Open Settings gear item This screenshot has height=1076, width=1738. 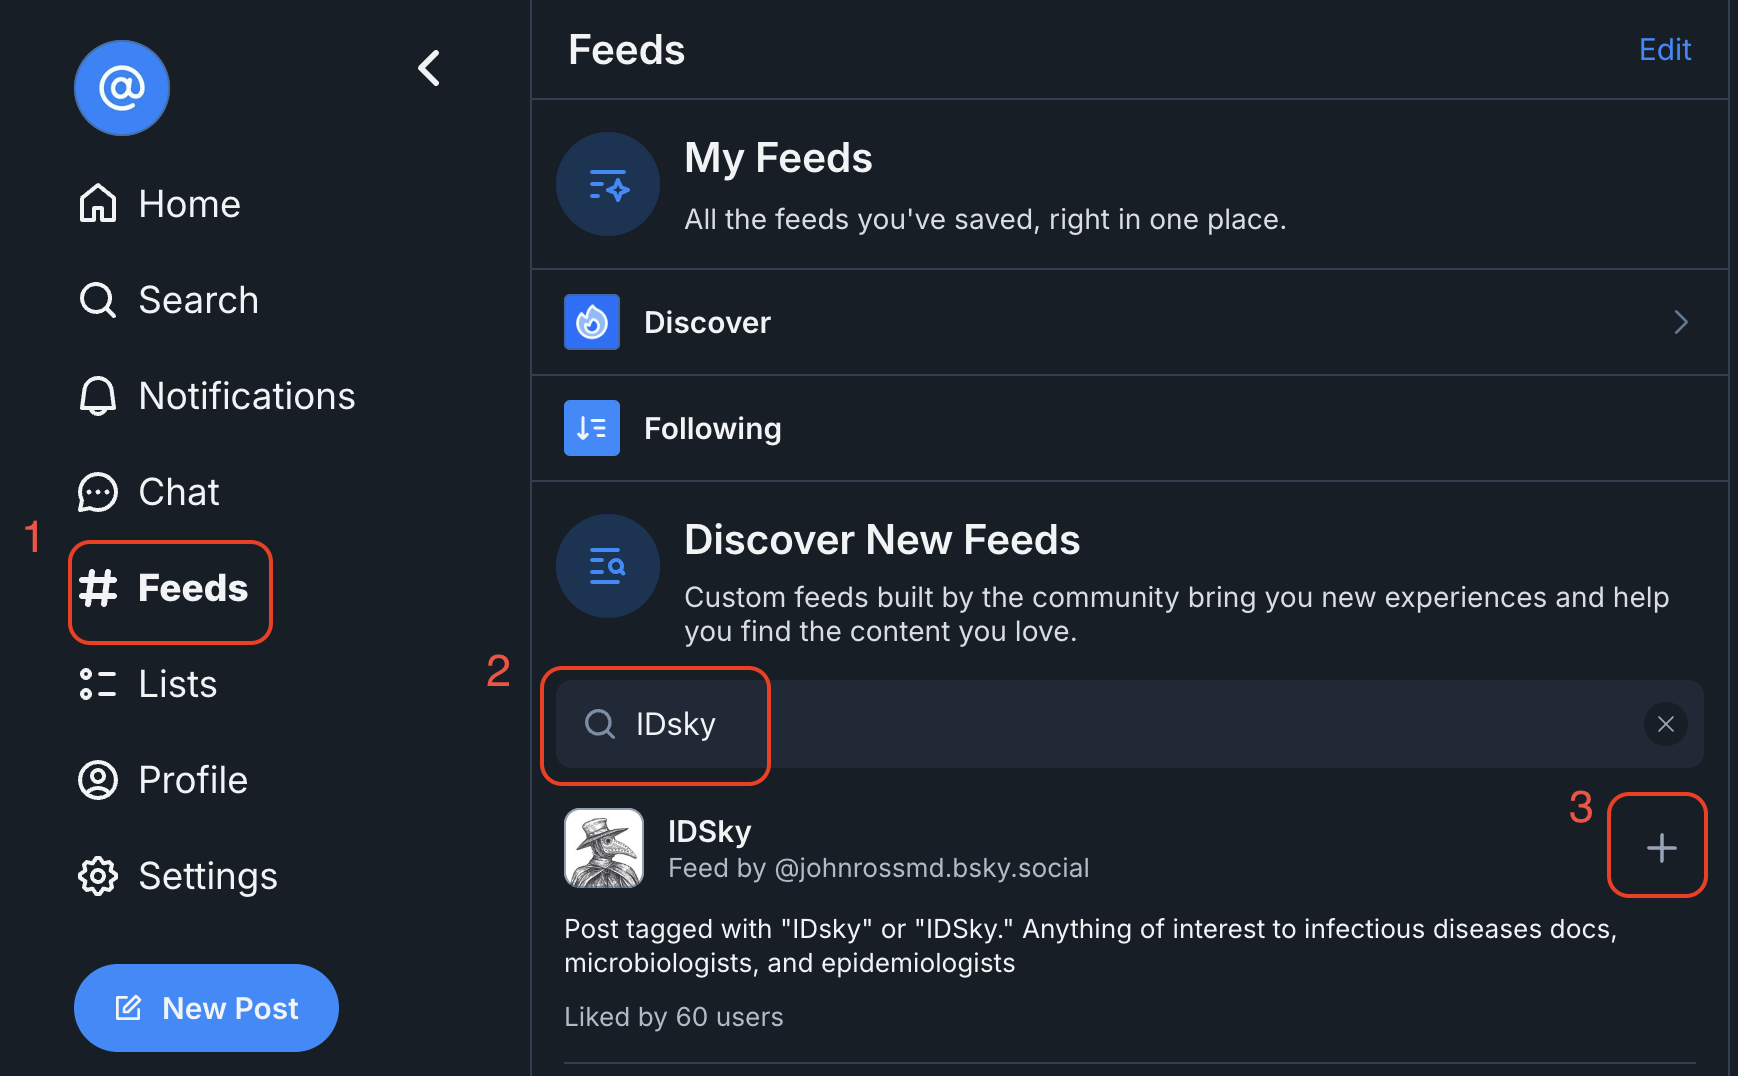(x=178, y=876)
